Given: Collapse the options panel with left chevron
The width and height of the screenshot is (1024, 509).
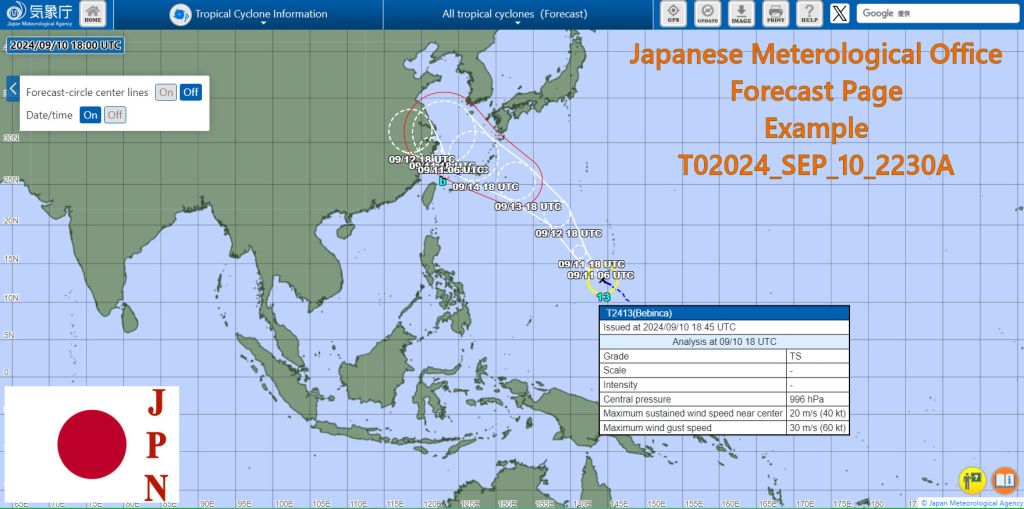Looking at the screenshot, I should tap(13, 87).
